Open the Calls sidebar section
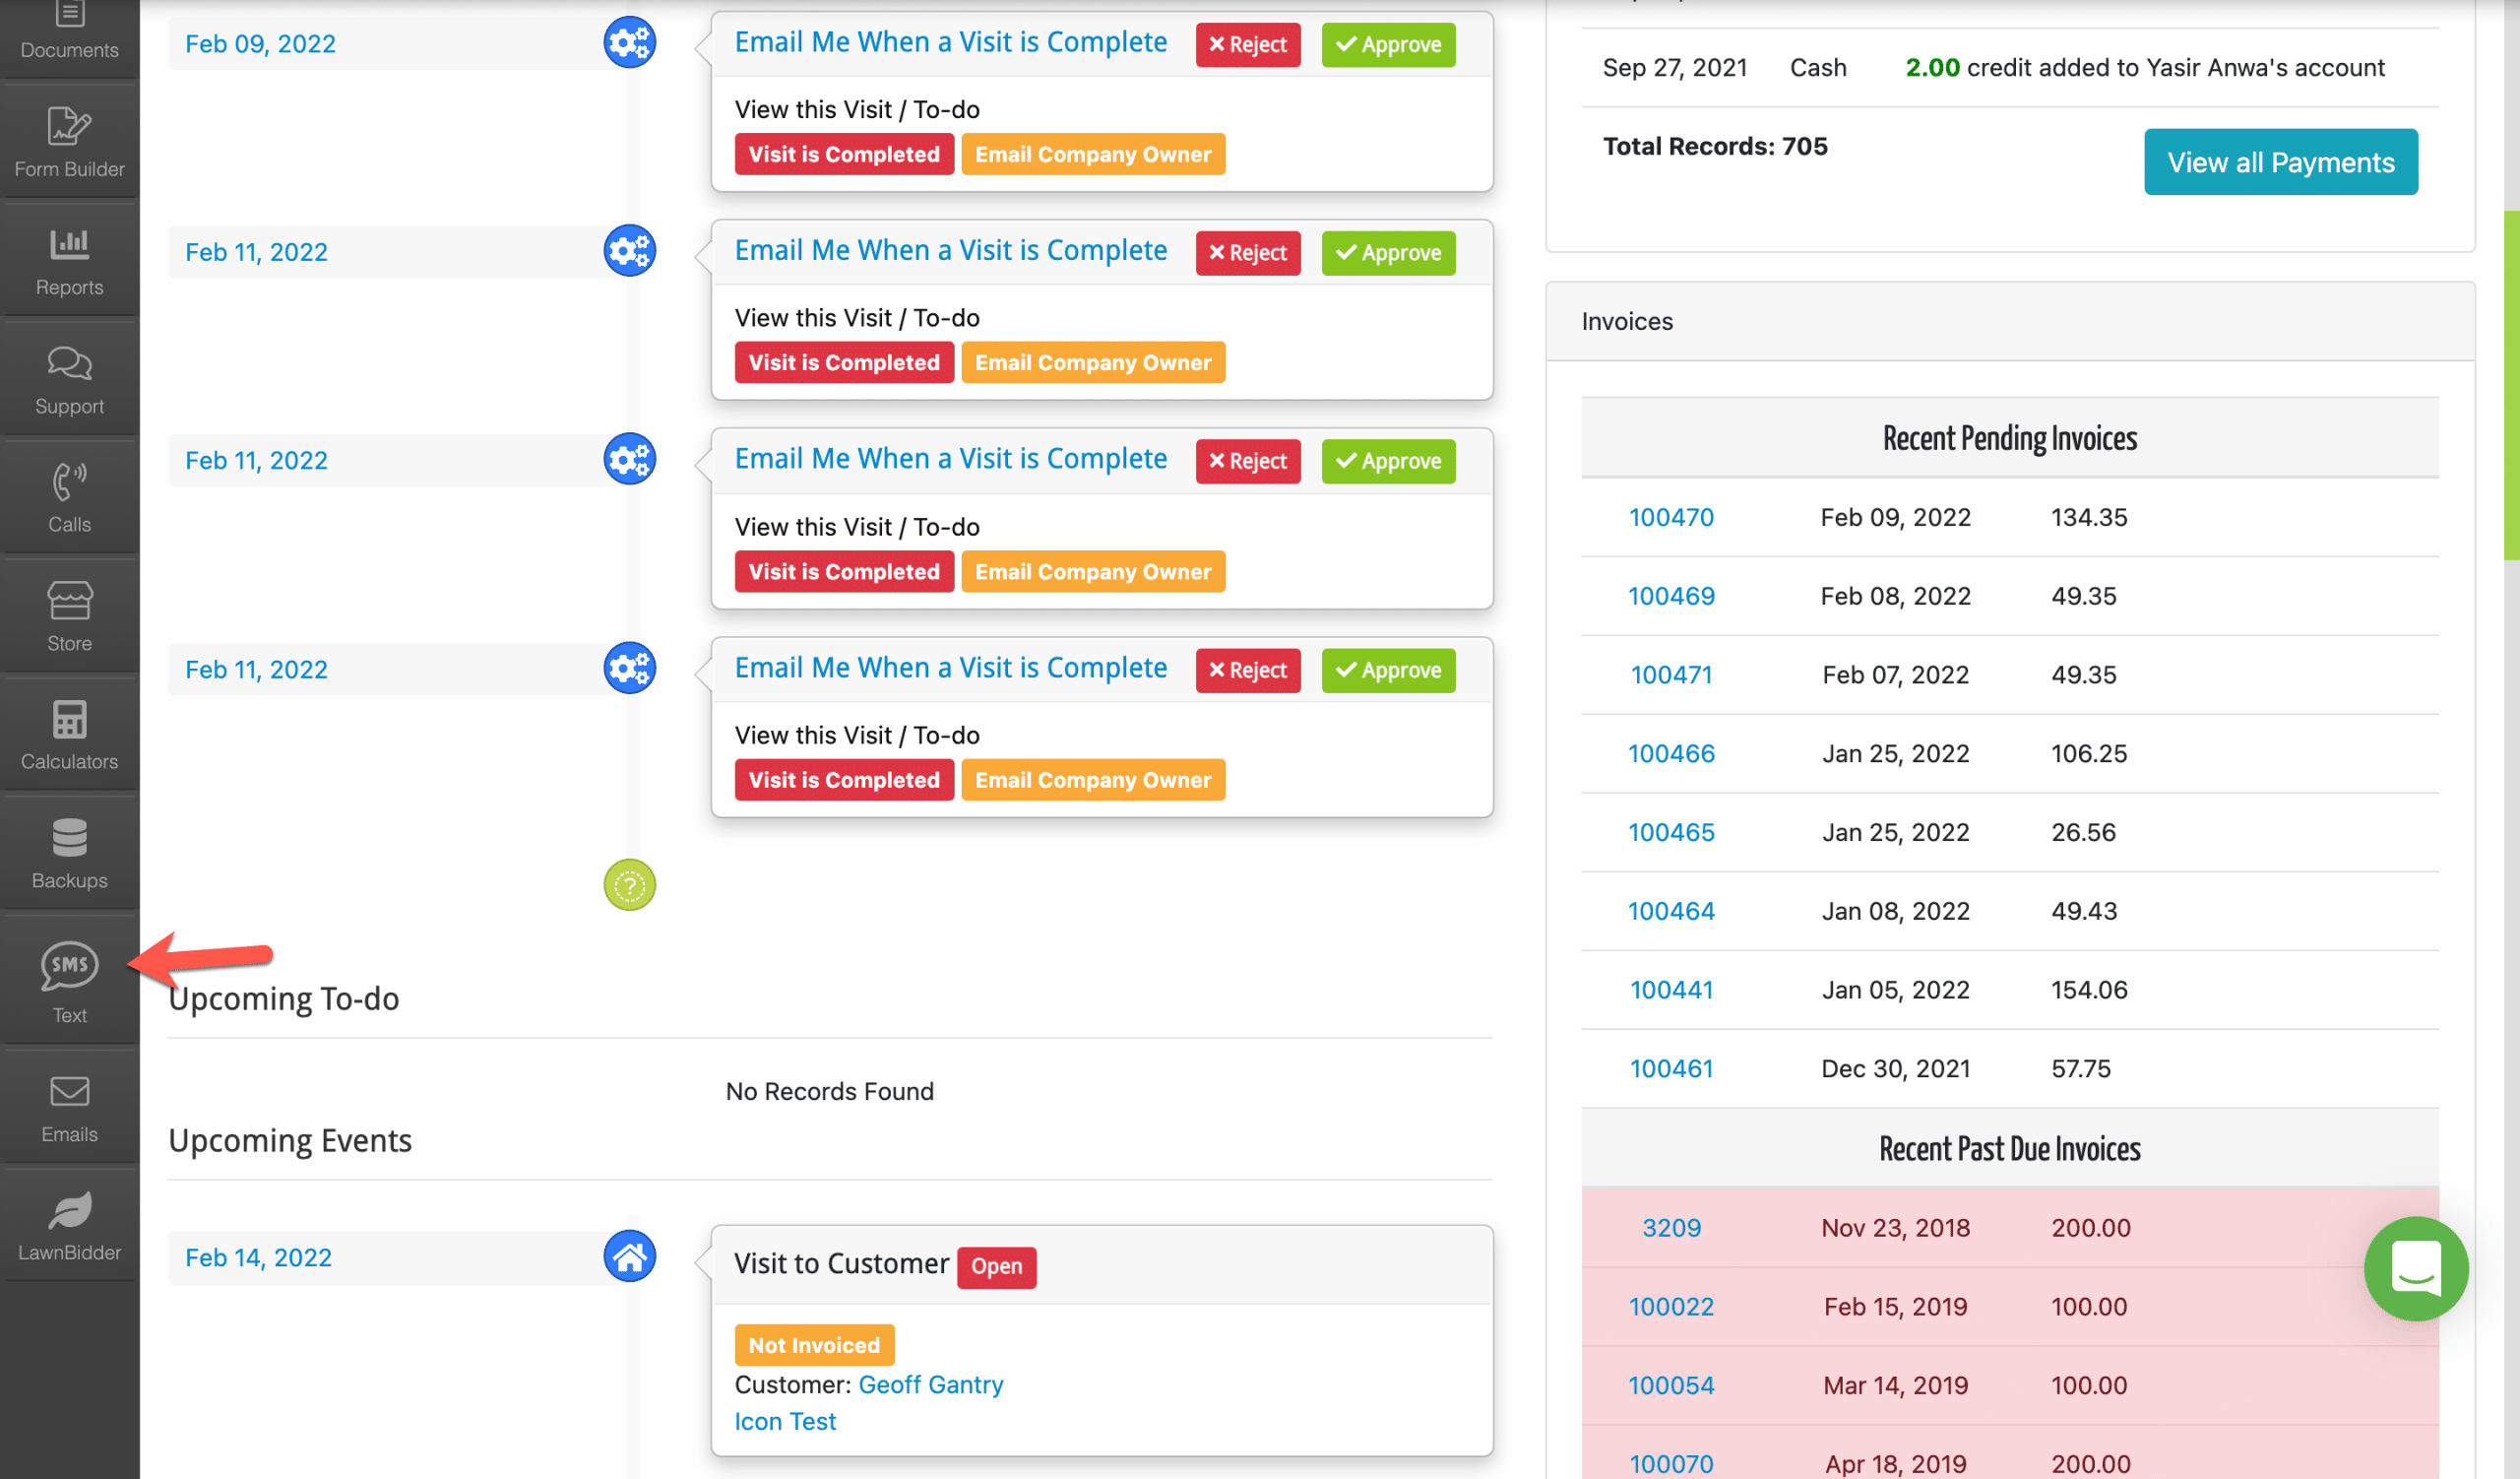 69,498
